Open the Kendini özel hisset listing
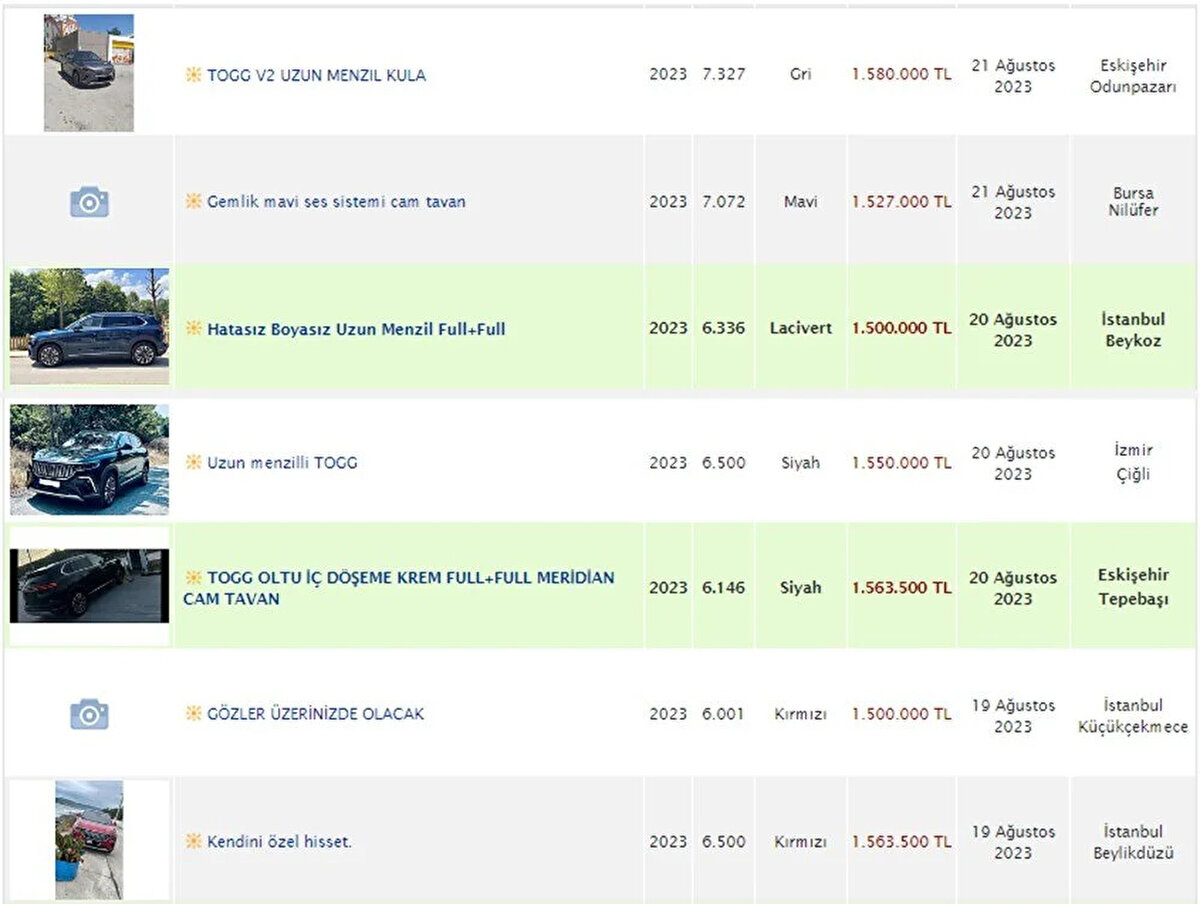The width and height of the screenshot is (1200, 904). pos(279,842)
